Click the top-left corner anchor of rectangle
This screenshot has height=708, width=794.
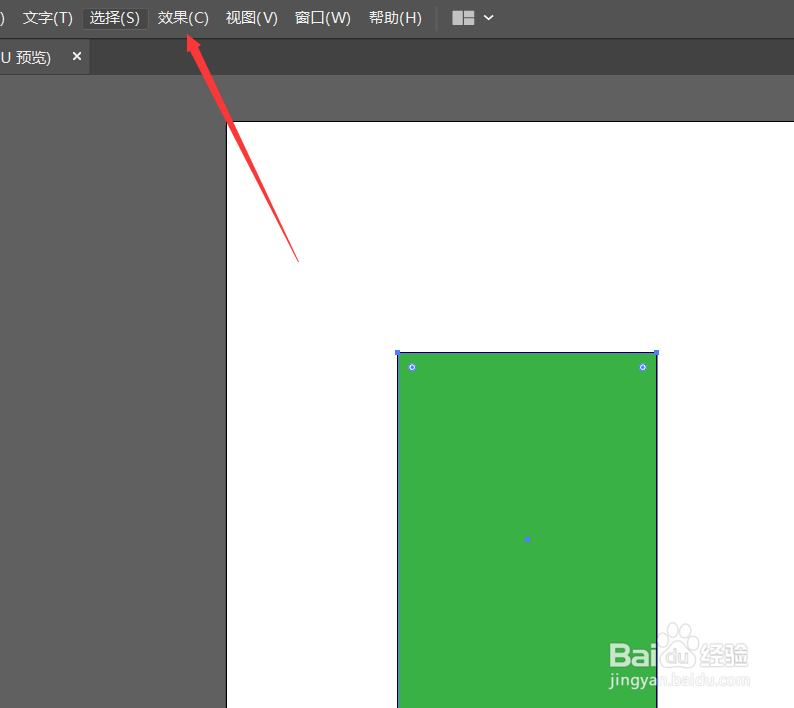(398, 352)
